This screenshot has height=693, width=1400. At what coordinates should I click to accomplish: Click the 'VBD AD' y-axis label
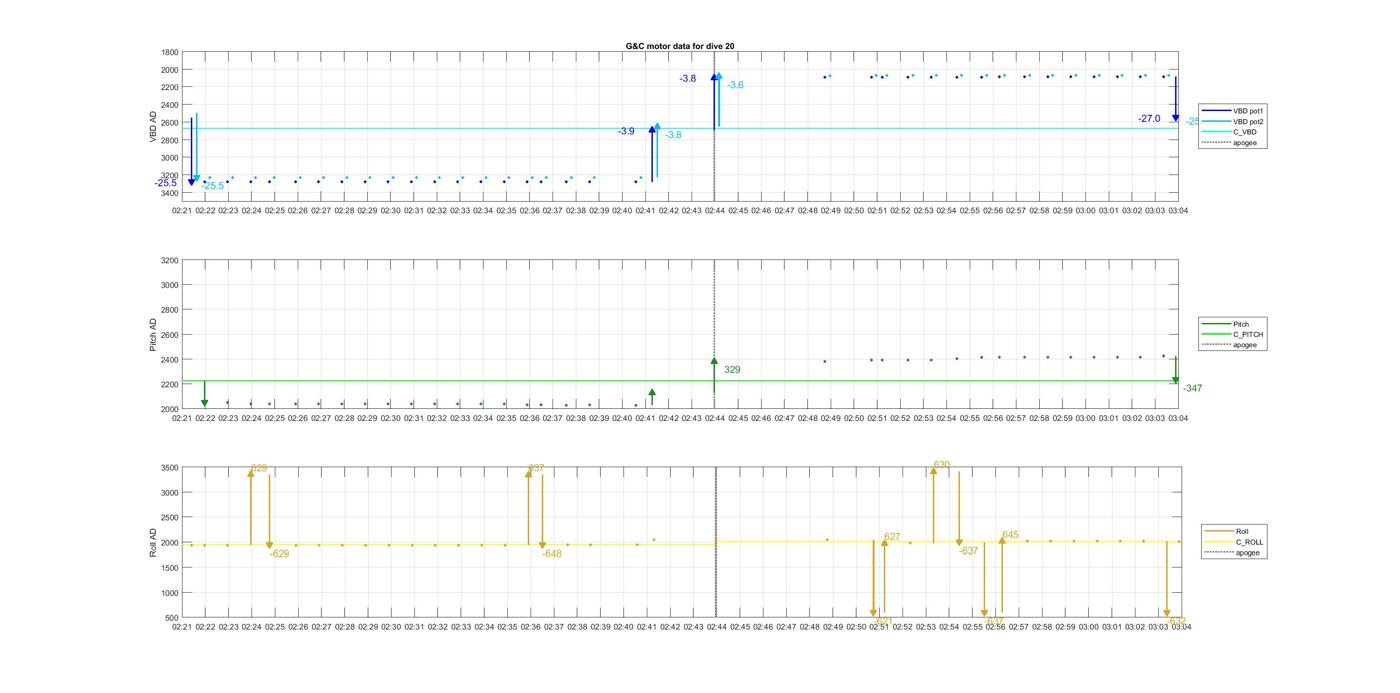click(x=153, y=125)
